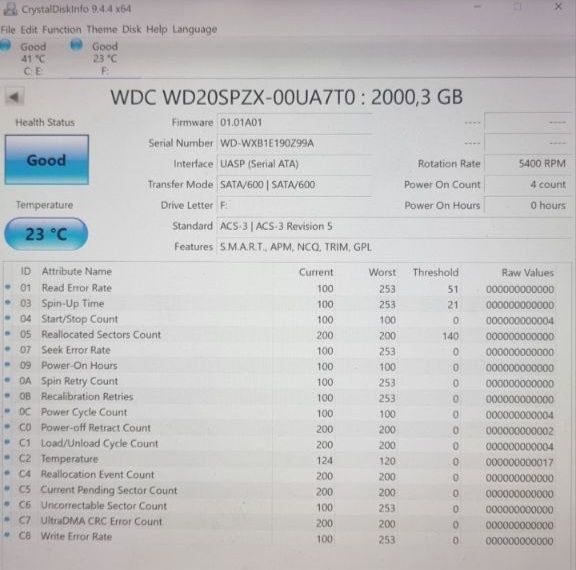Open the Theme menu
The height and width of the screenshot is (570, 576).
[102, 29]
